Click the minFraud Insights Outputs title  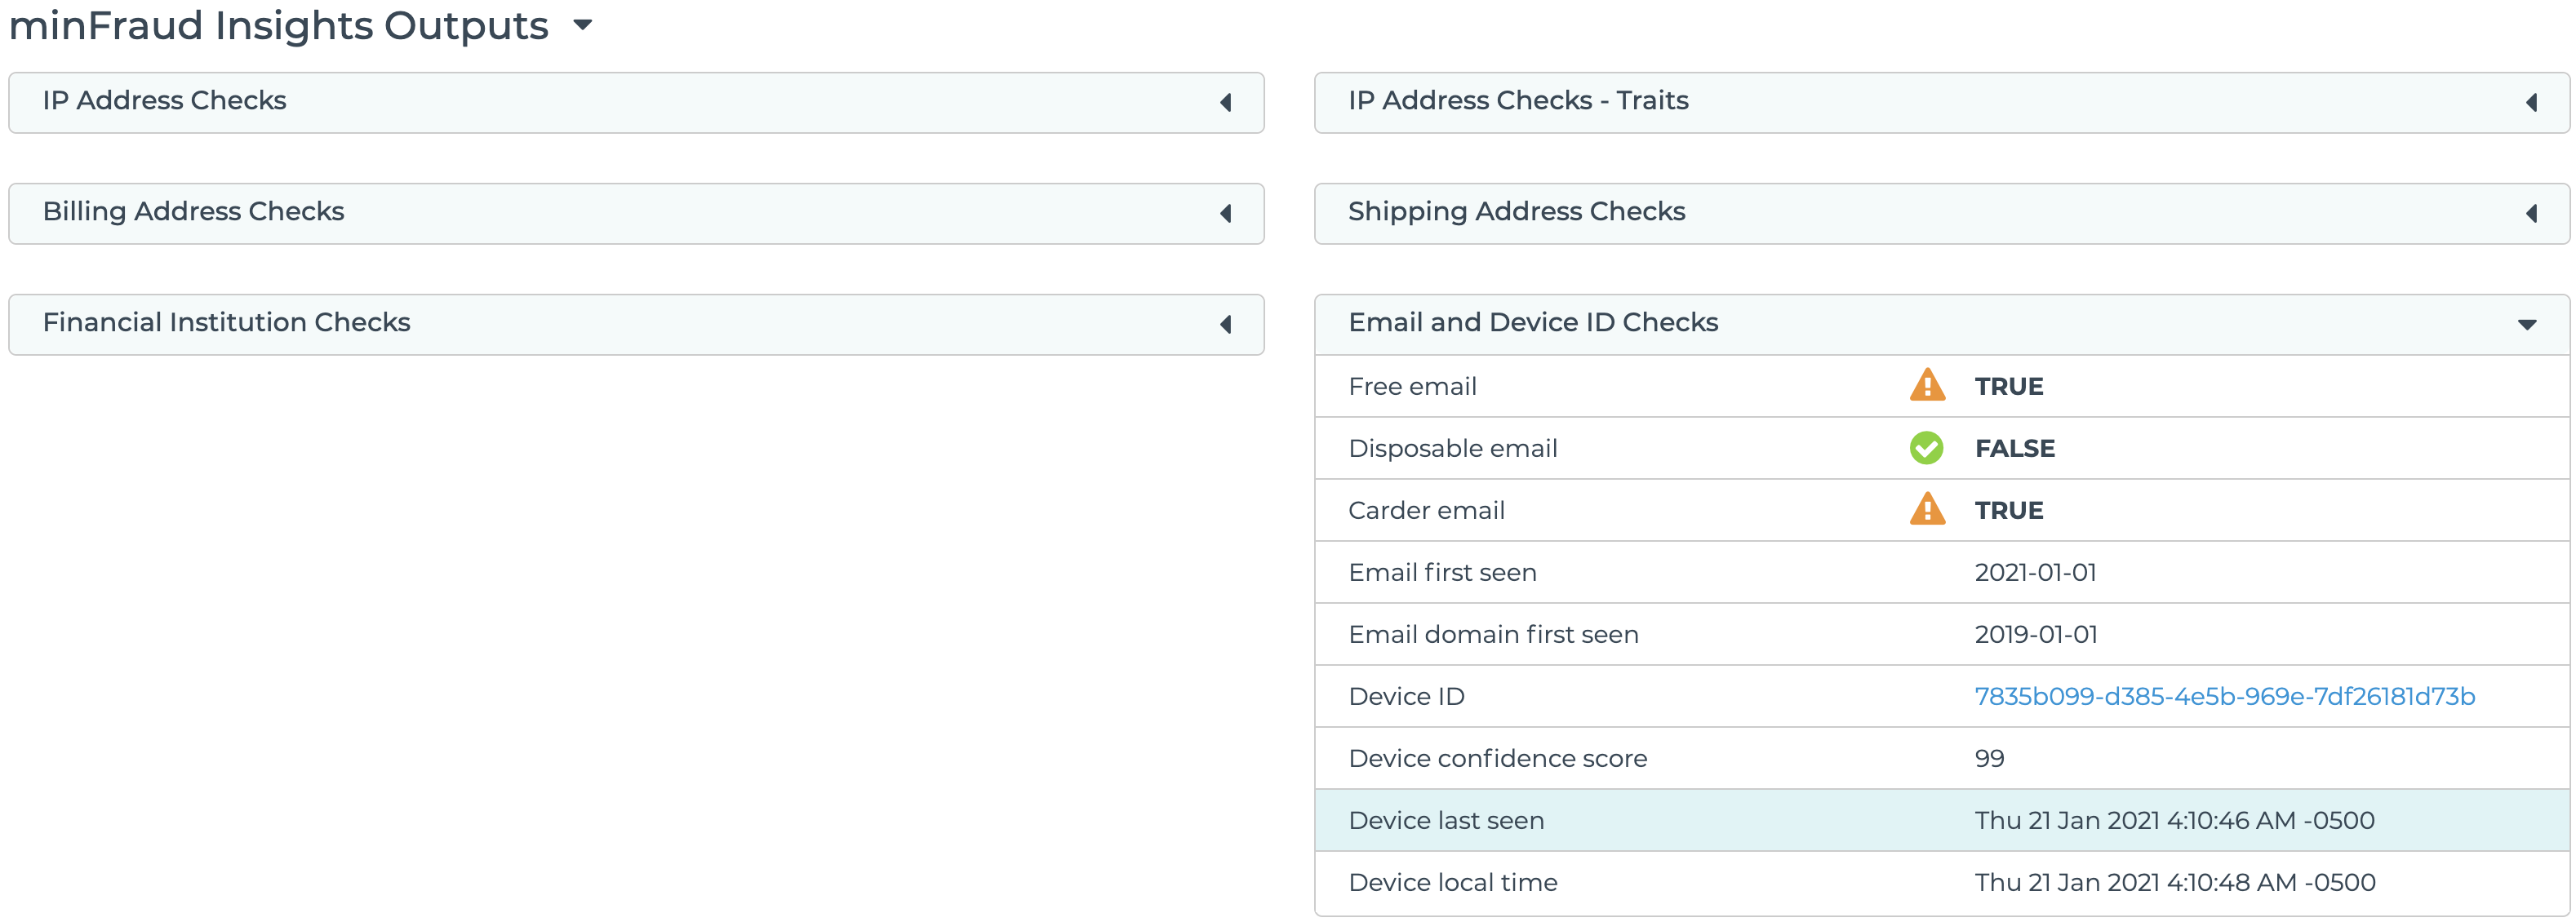point(279,25)
